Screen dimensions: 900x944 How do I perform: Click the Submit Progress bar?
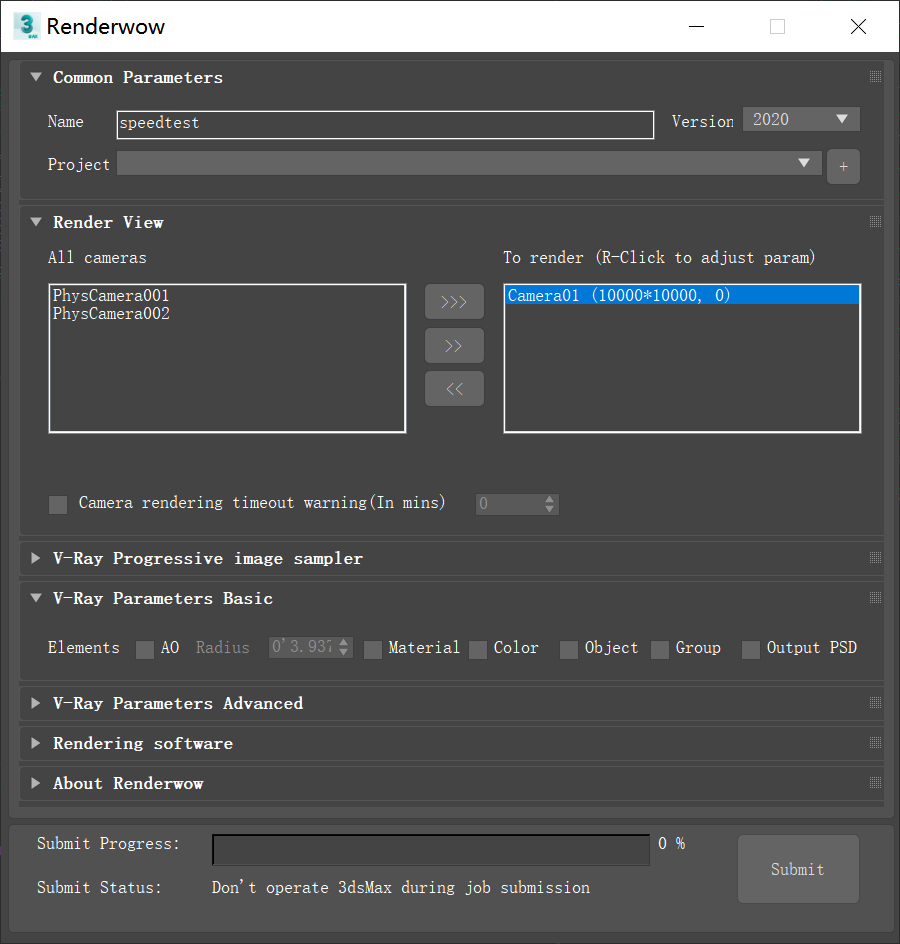431,850
